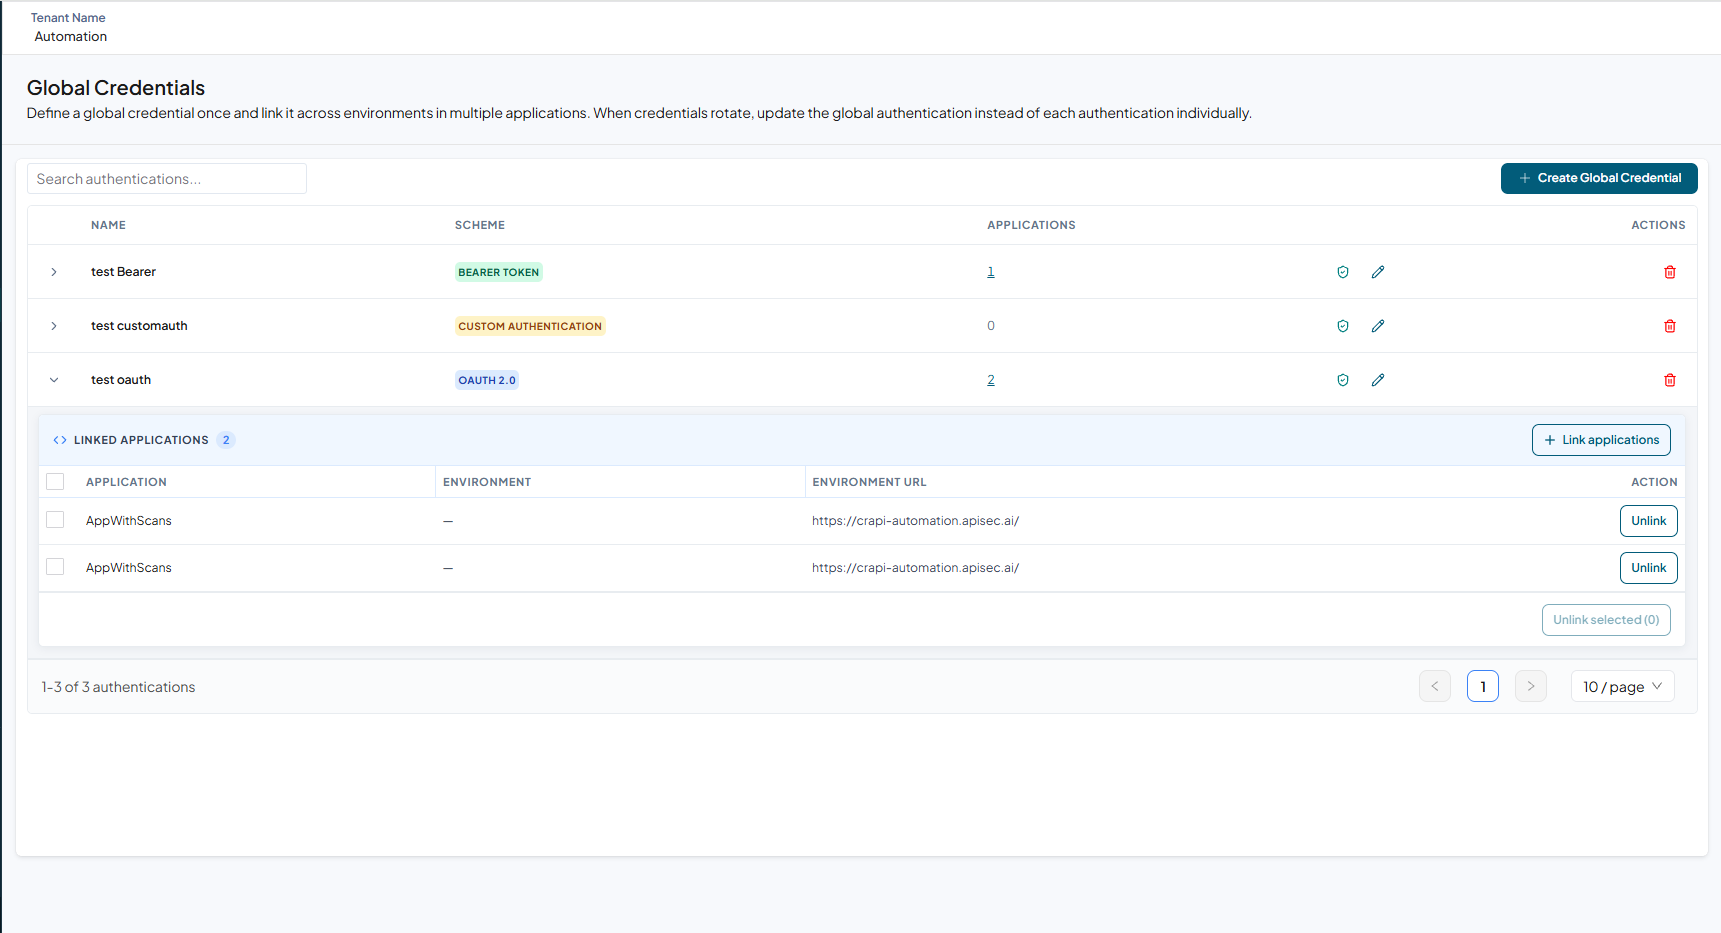Click Unlink selected (0) button
The height and width of the screenshot is (933, 1721).
point(1606,620)
